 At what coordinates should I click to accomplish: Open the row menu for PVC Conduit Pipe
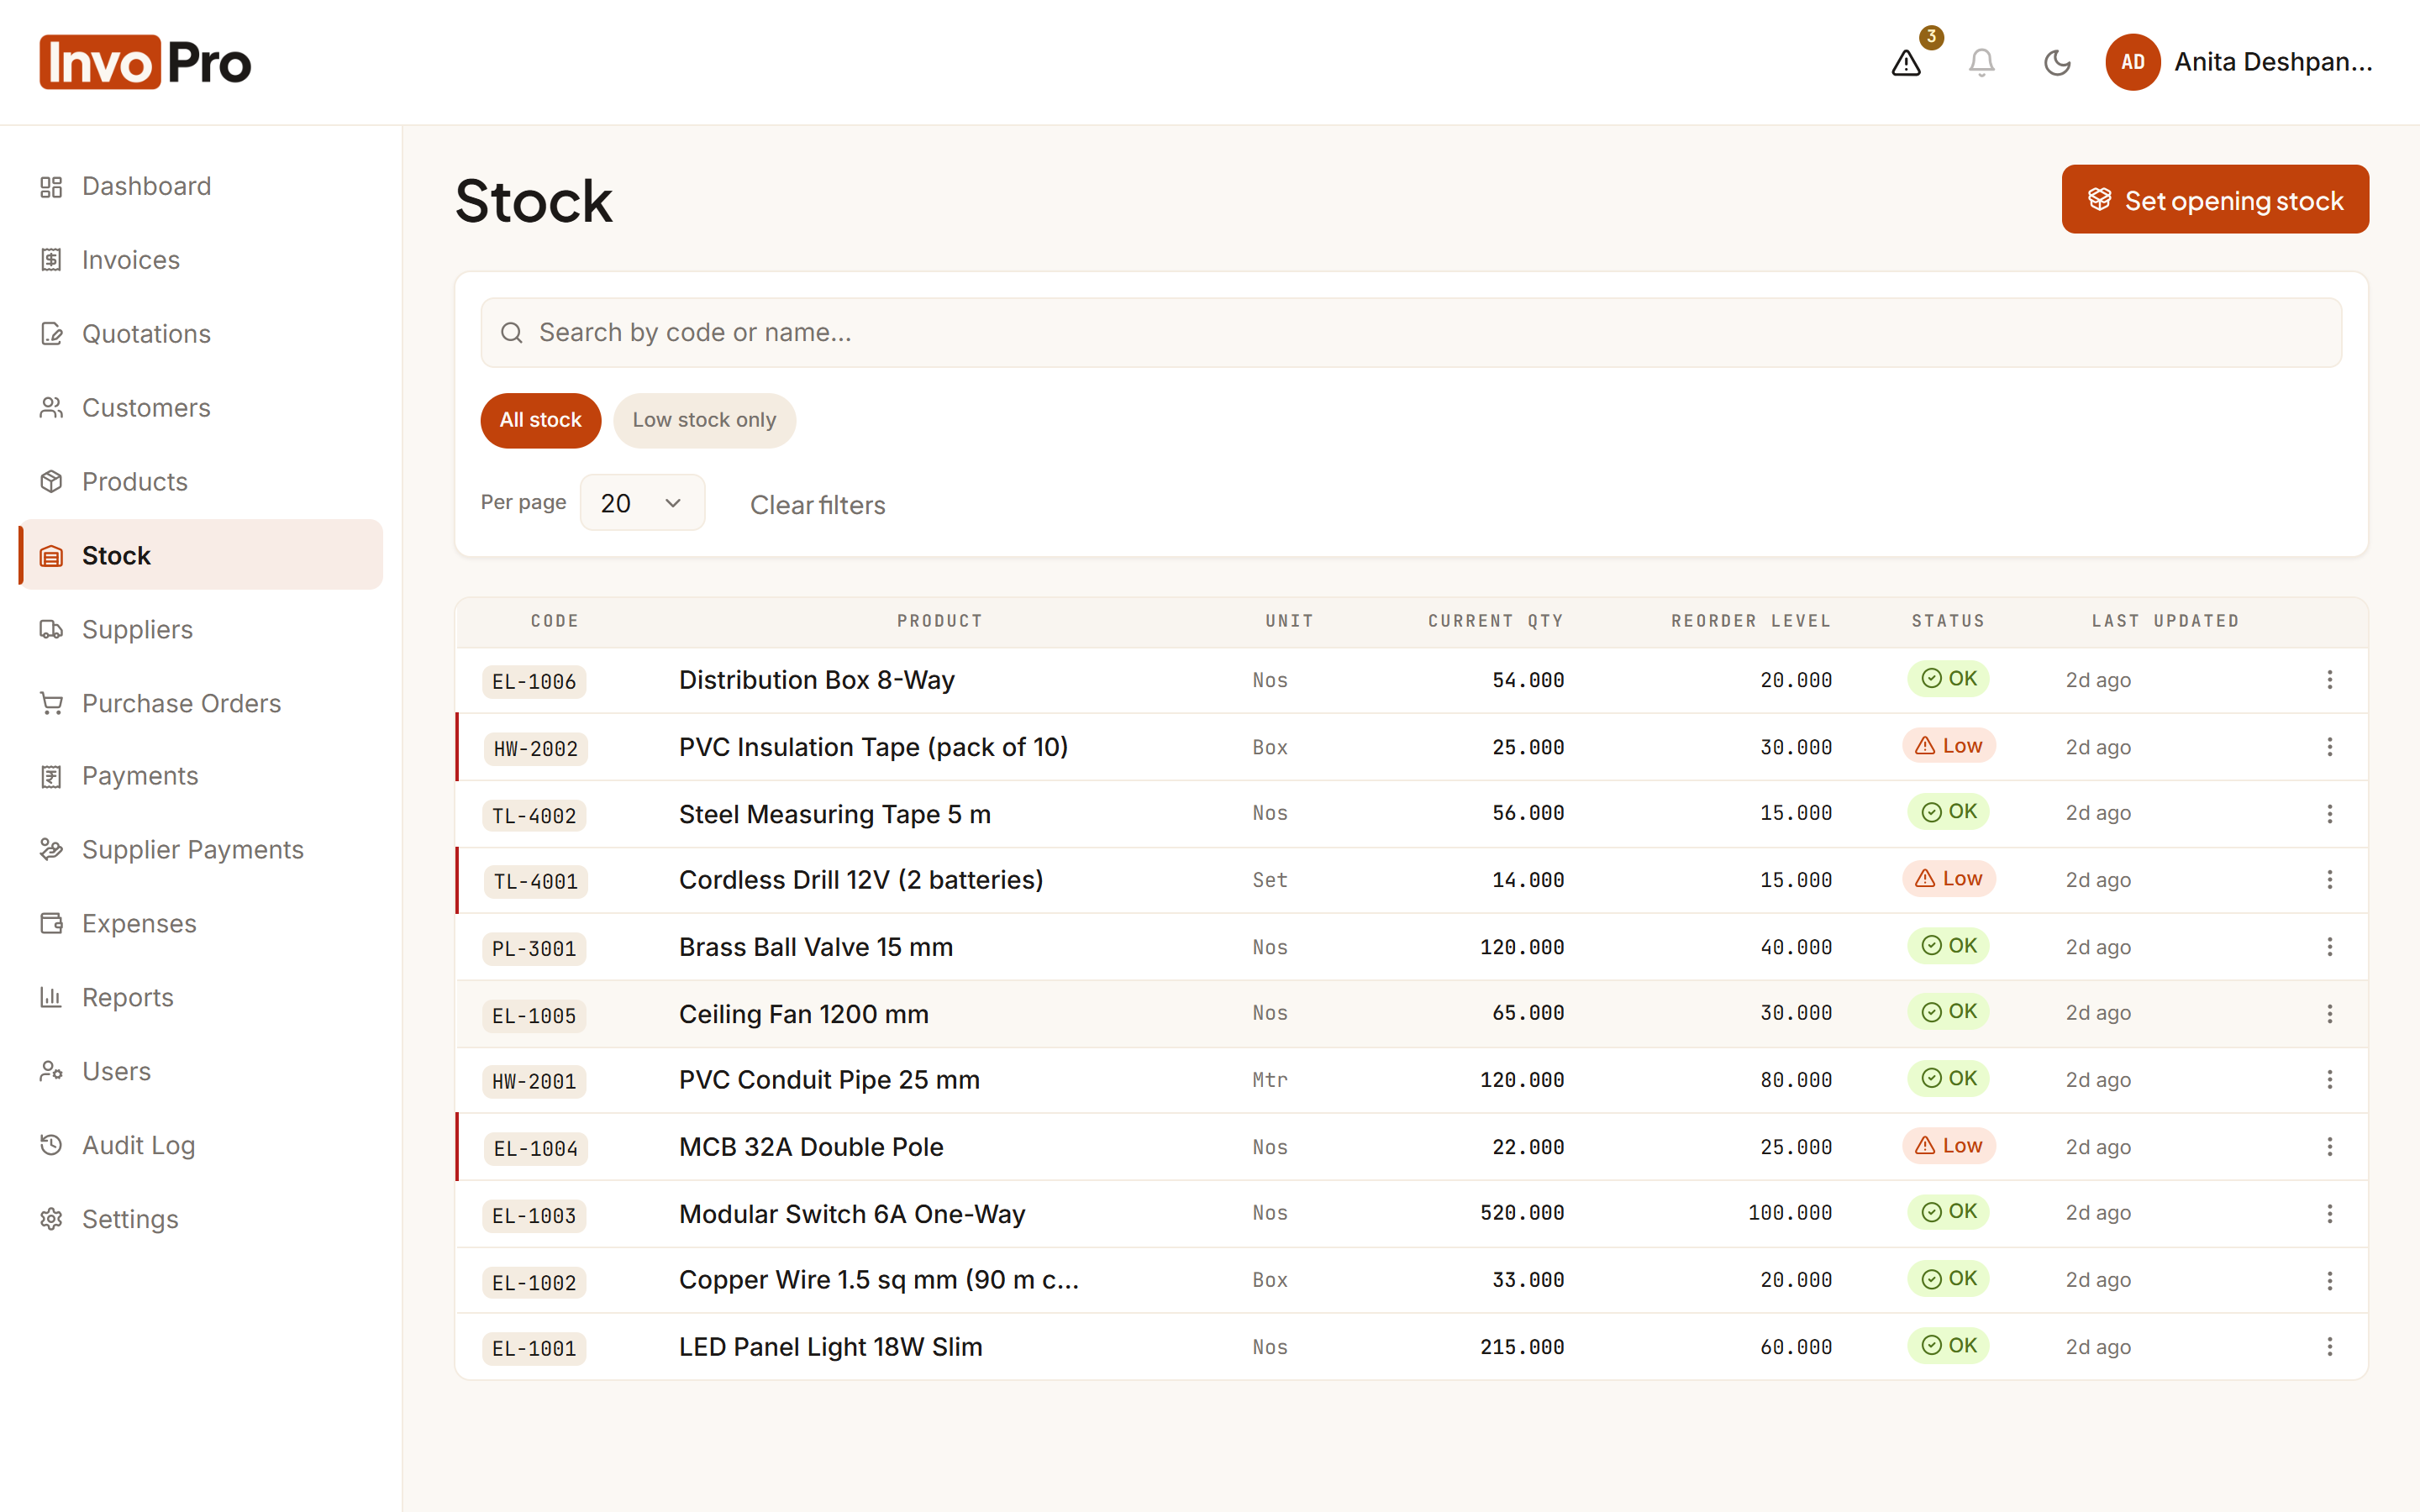(2329, 1080)
